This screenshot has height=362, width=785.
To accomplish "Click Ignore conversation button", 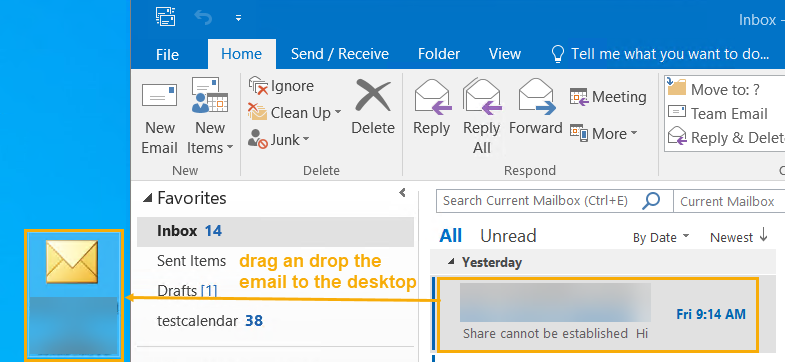I will tap(281, 86).
